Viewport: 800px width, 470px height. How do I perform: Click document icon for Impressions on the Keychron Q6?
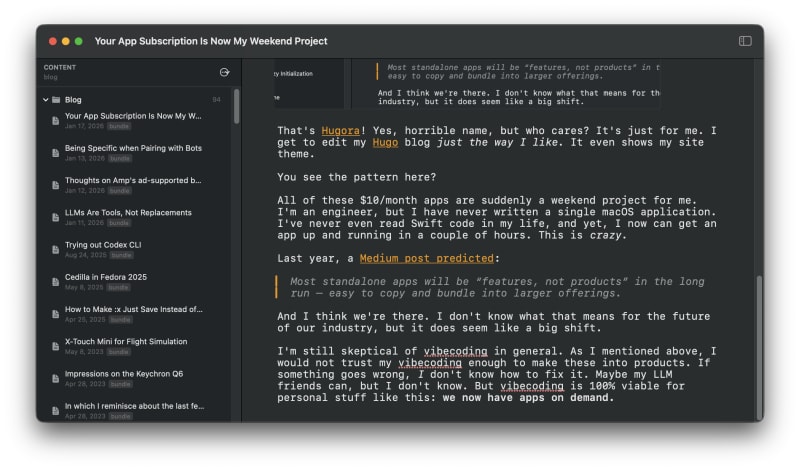coord(55,379)
